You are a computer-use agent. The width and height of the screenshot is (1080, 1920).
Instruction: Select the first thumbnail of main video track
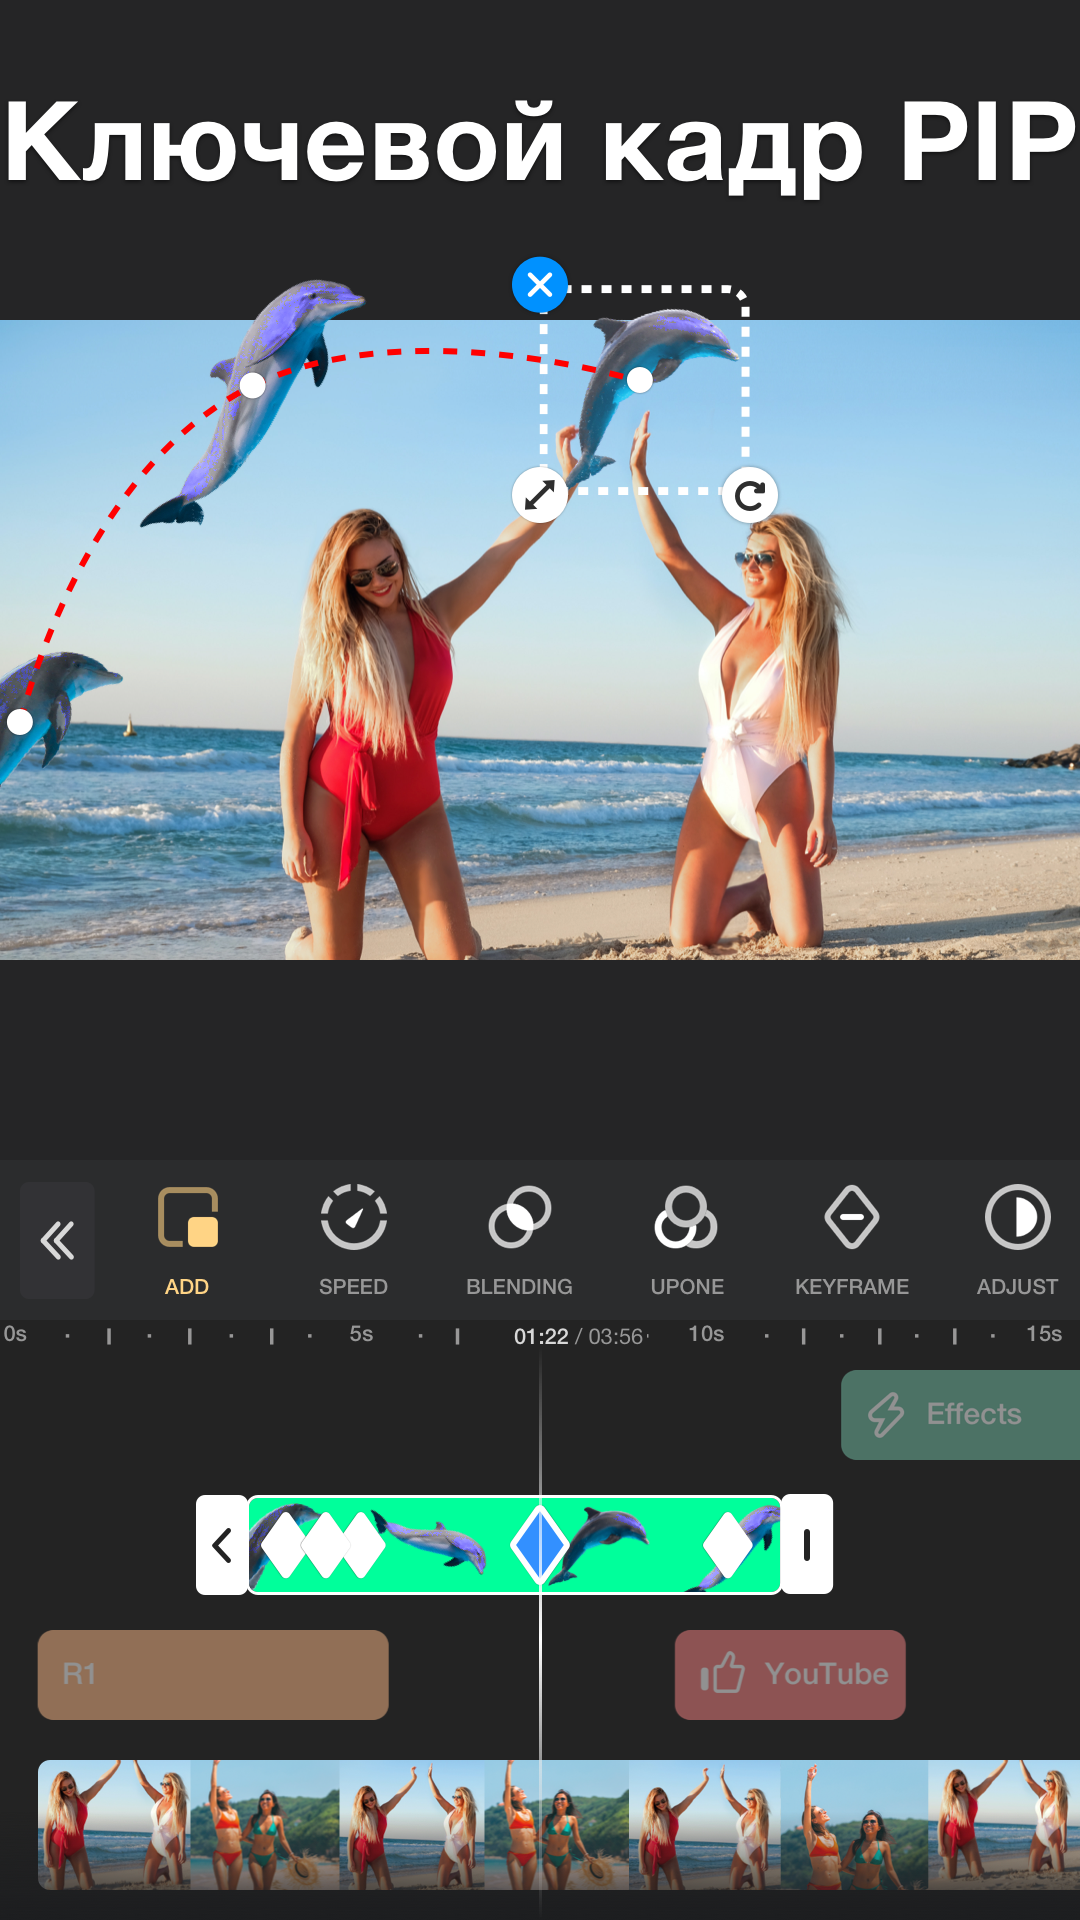click(x=114, y=1825)
